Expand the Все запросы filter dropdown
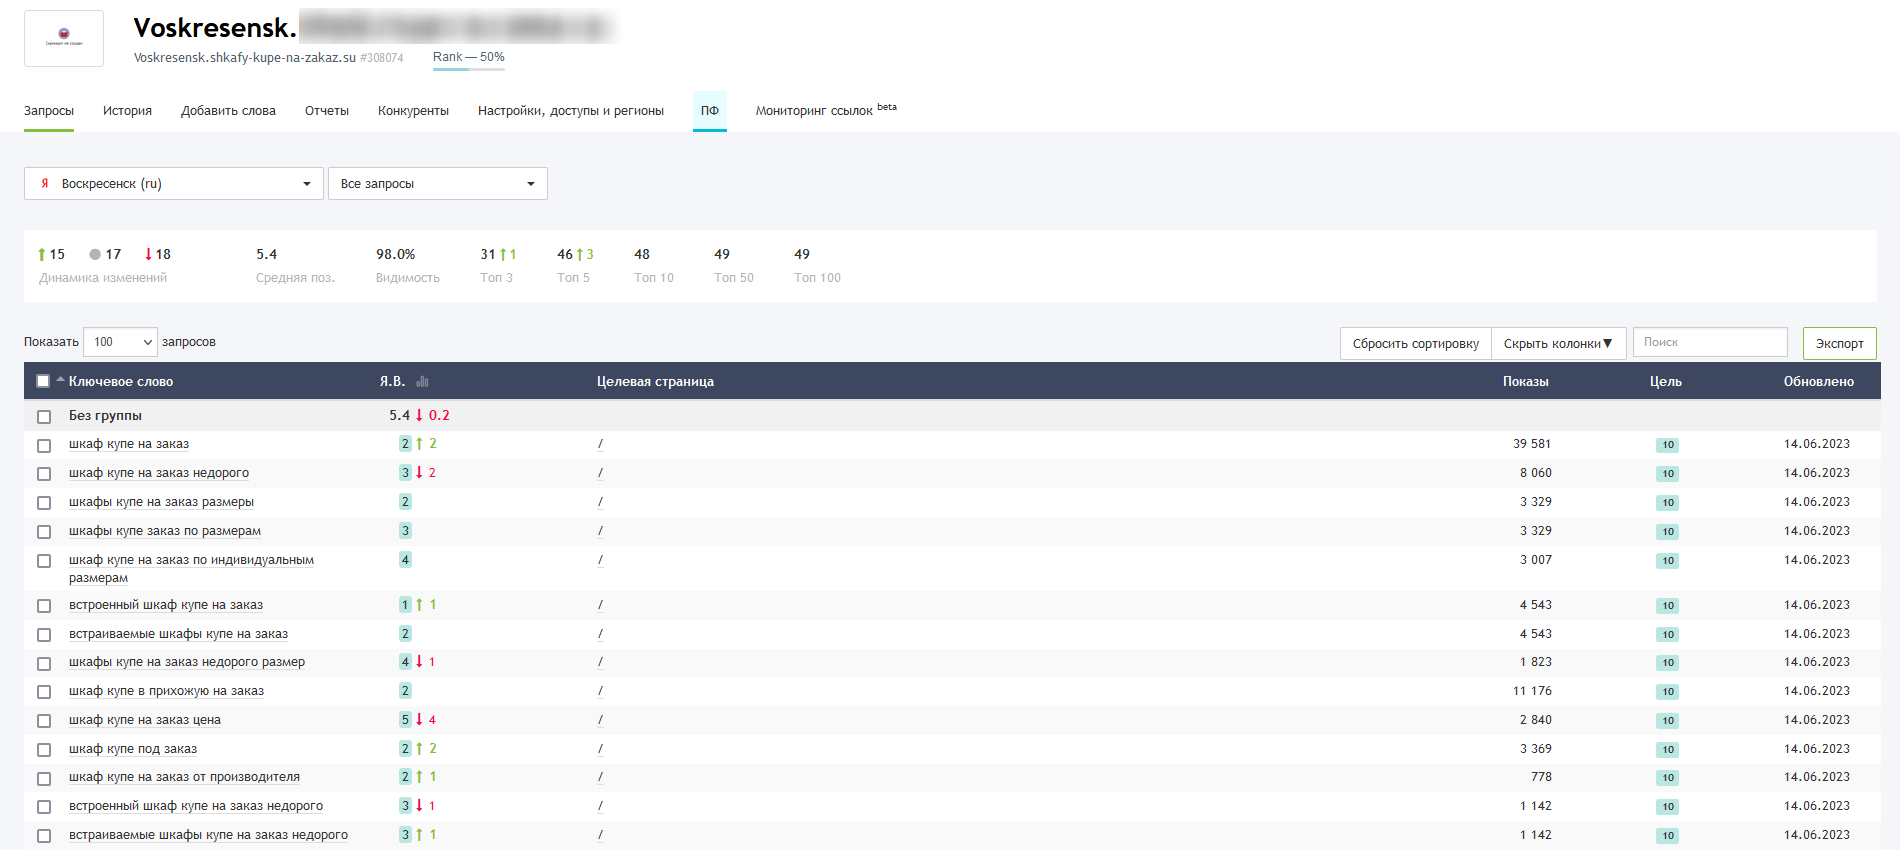 438,183
